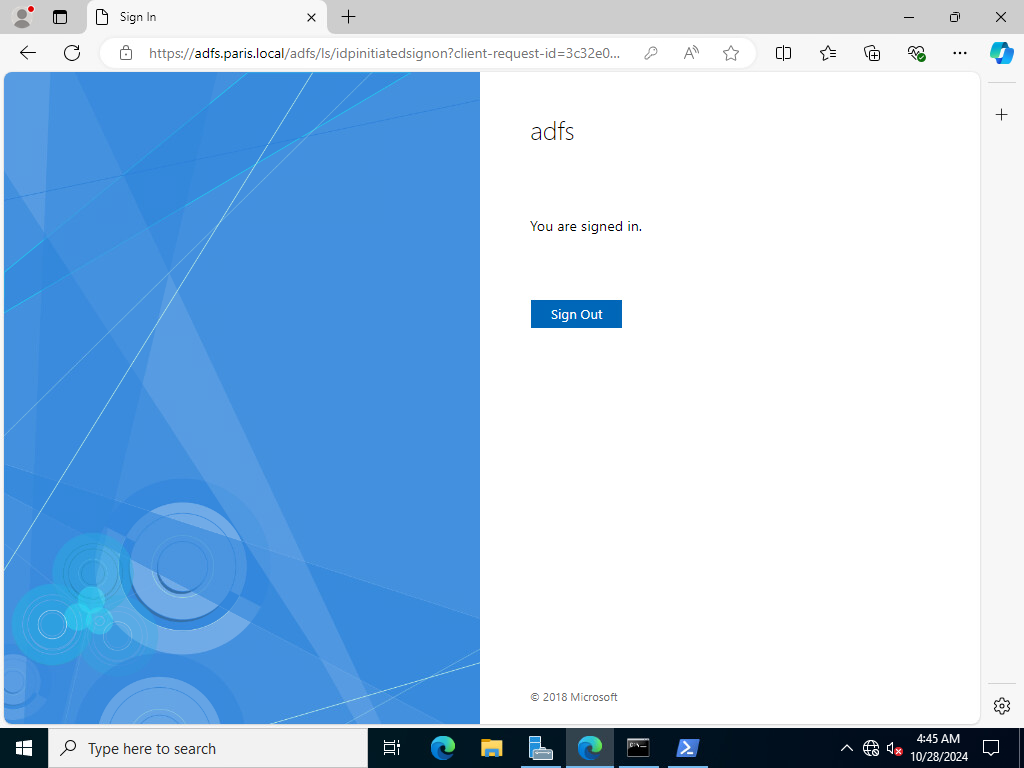Open the tab actions menu
The width and height of the screenshot is (1024, 768).
click(x=60, y=17)
